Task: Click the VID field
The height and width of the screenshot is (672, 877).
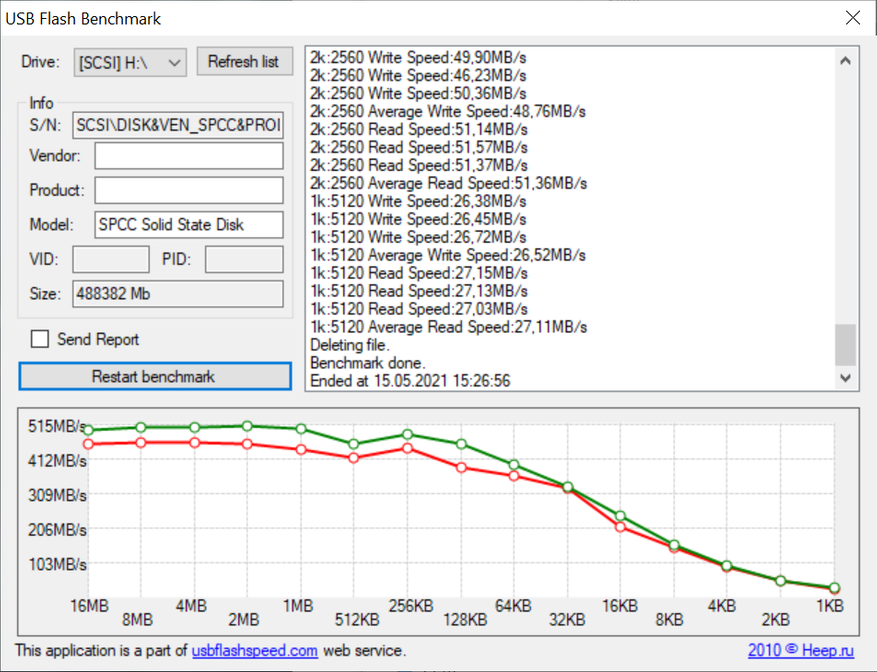Action: [x=111, y=260]
